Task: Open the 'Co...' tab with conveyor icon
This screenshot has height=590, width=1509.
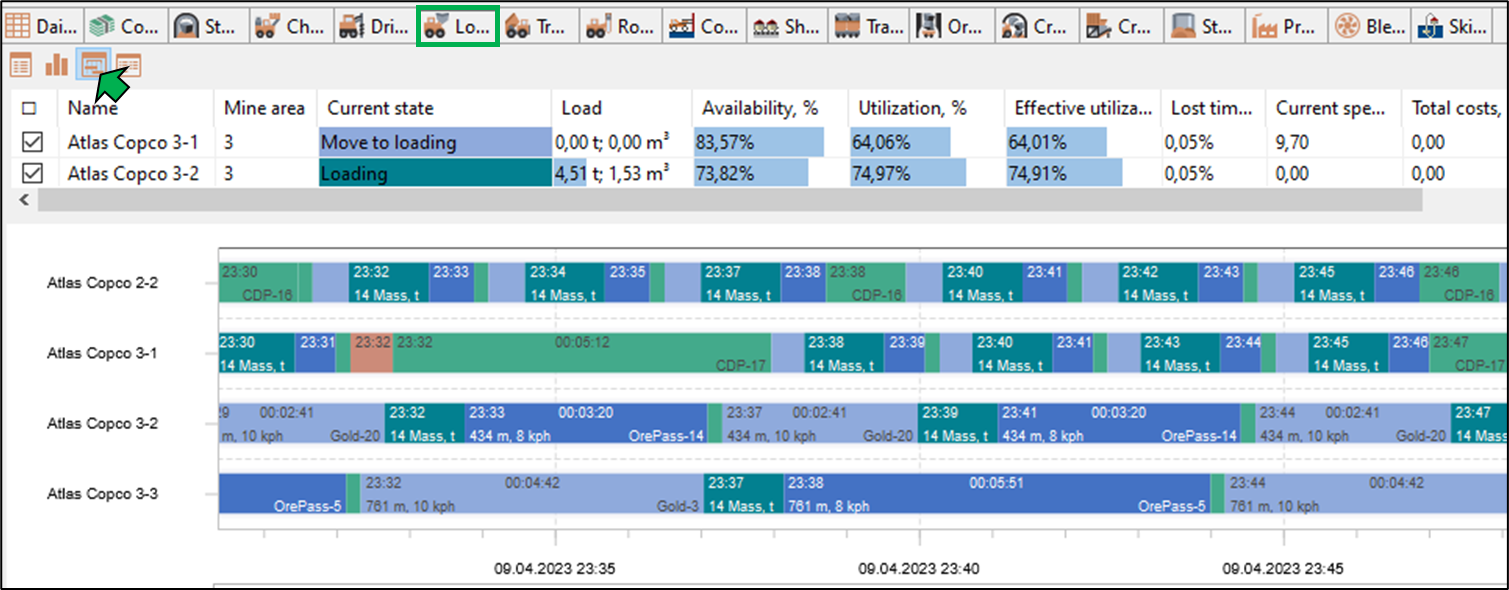Action: tap(704, 27)
